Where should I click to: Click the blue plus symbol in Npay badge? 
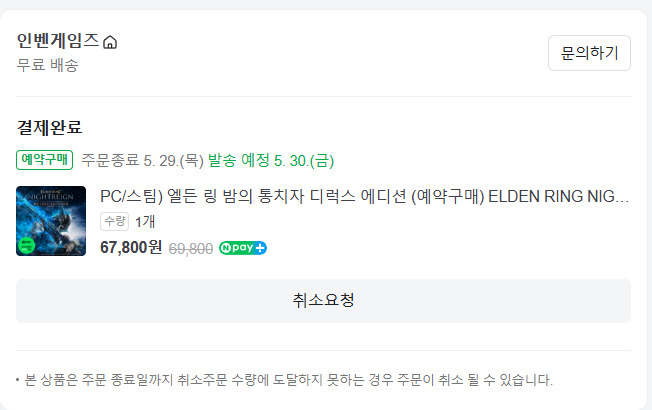[260, 248]
